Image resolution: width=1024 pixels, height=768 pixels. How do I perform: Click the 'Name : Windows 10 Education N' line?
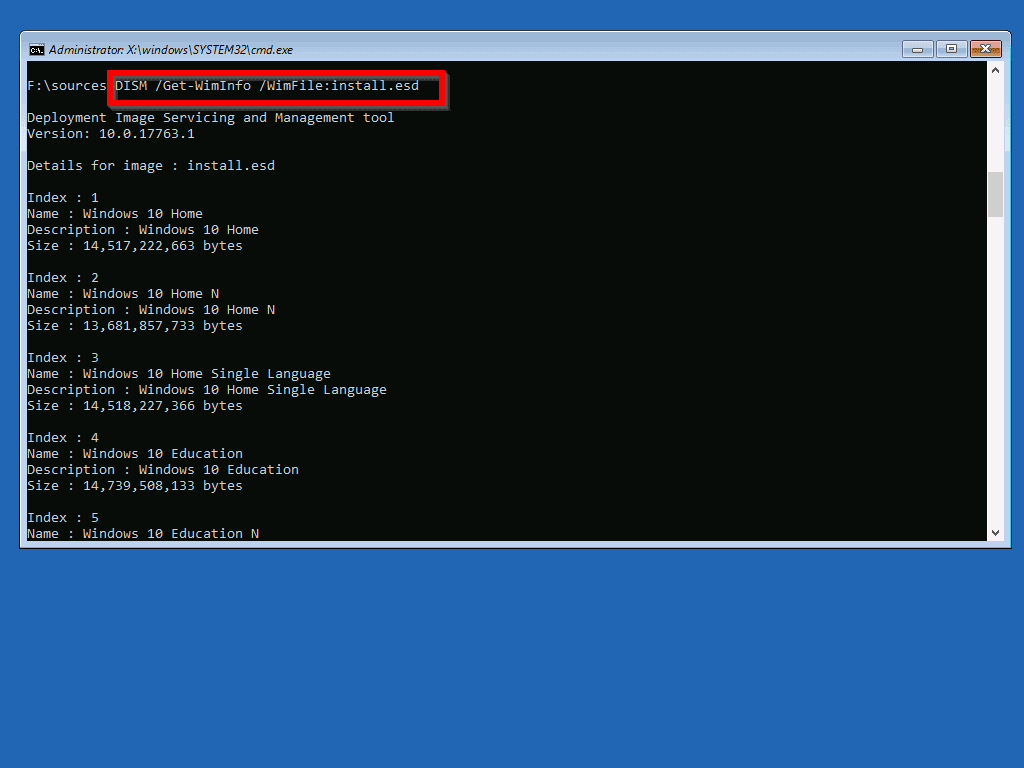(x=142, y=534)
